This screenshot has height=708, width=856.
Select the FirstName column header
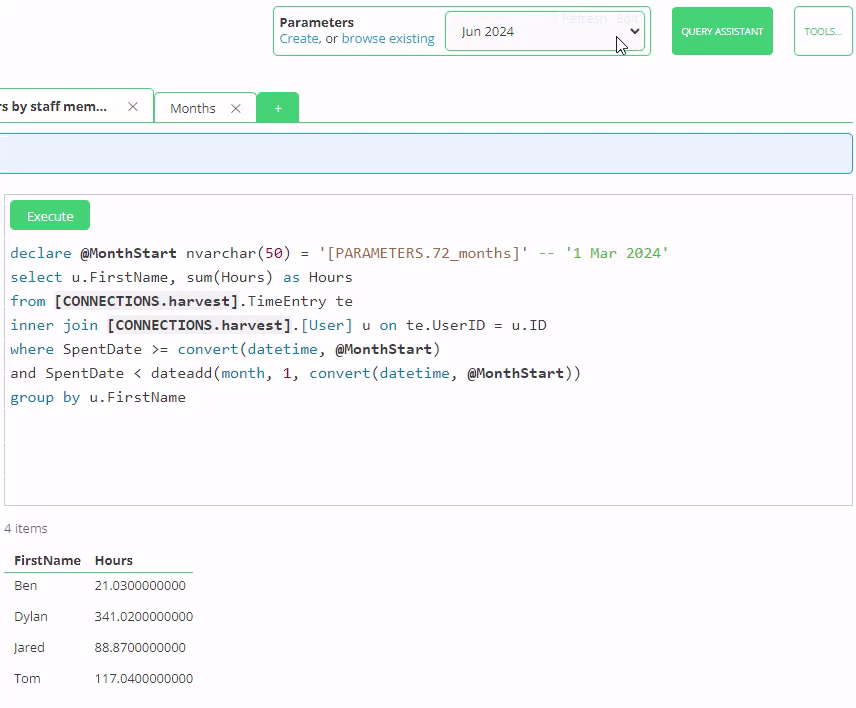point(45,560)
